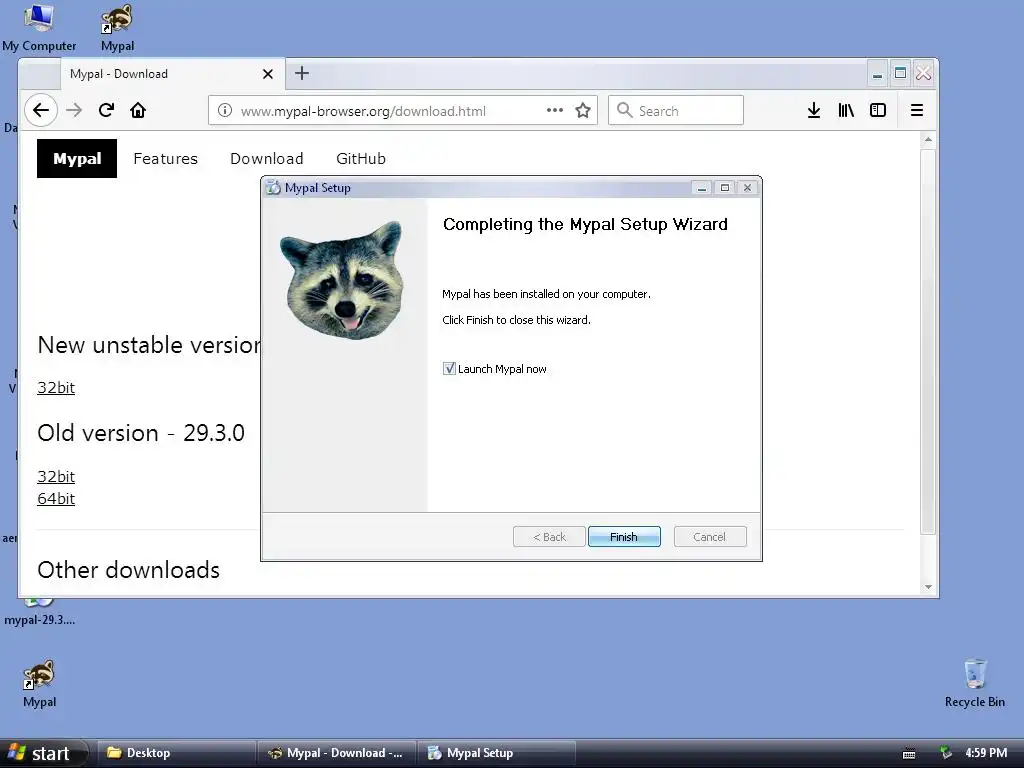
Task: Click page scrollbar up arrow
Action: click(x=928, y=140)
